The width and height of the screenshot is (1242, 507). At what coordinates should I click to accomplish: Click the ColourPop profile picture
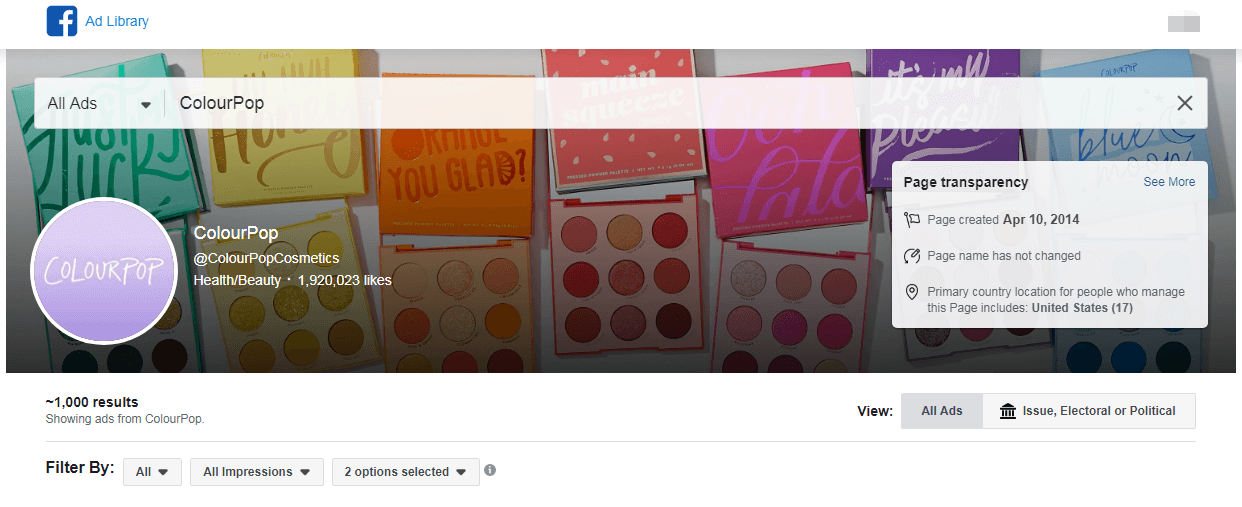pos(105,271)
